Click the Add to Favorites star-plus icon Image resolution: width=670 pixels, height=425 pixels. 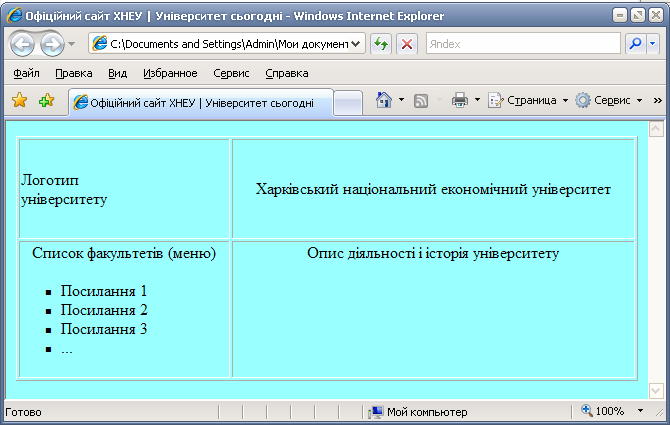click(46, 101)
